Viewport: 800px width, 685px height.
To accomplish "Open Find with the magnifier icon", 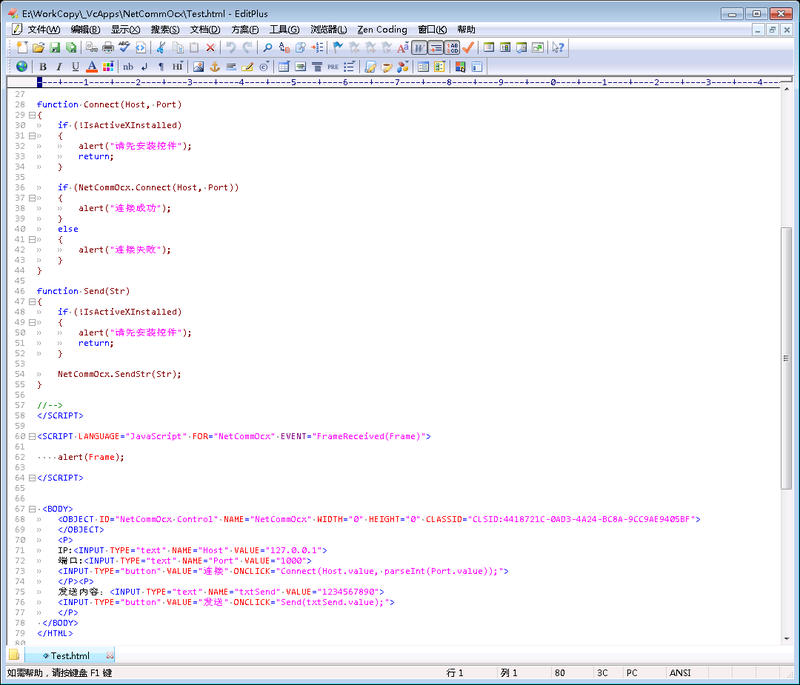I will pos(267,48).
